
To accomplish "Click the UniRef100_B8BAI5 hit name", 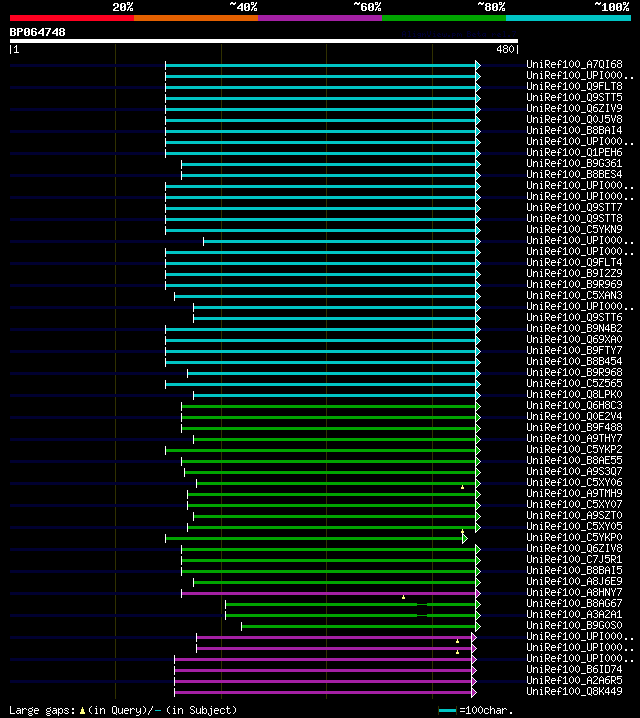I will 574,570.
